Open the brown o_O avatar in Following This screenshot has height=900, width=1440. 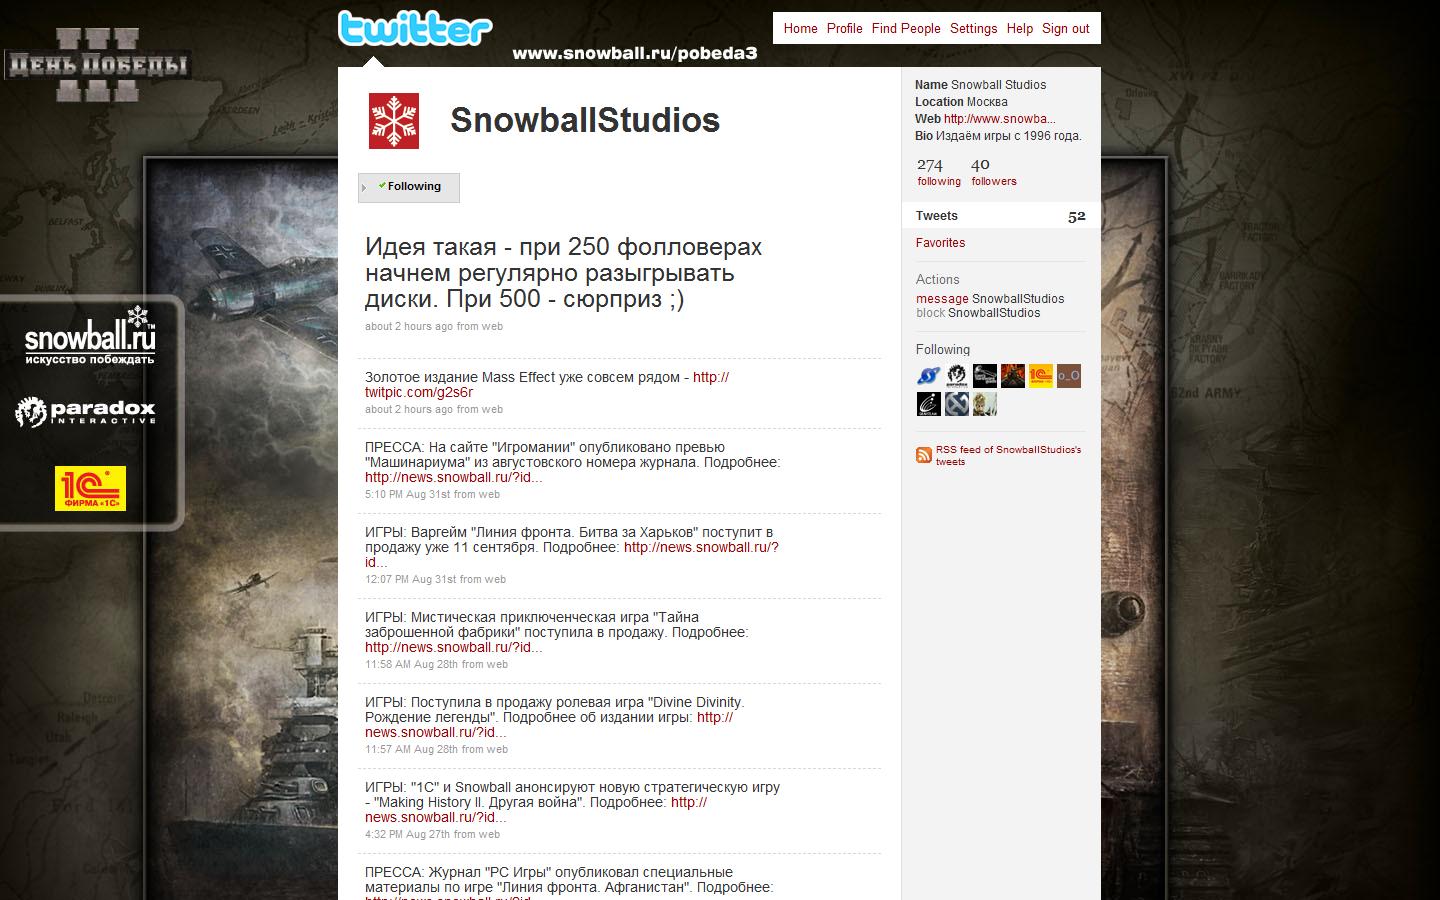click(1069, 376)
